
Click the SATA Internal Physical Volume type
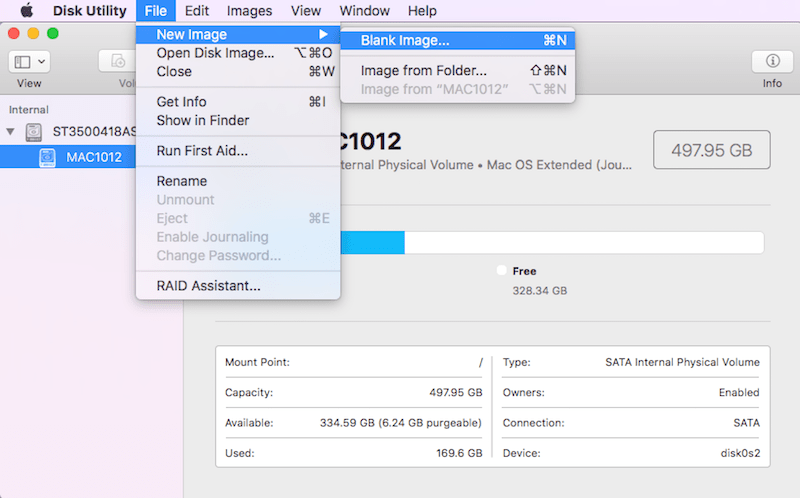tap(682, 362)
